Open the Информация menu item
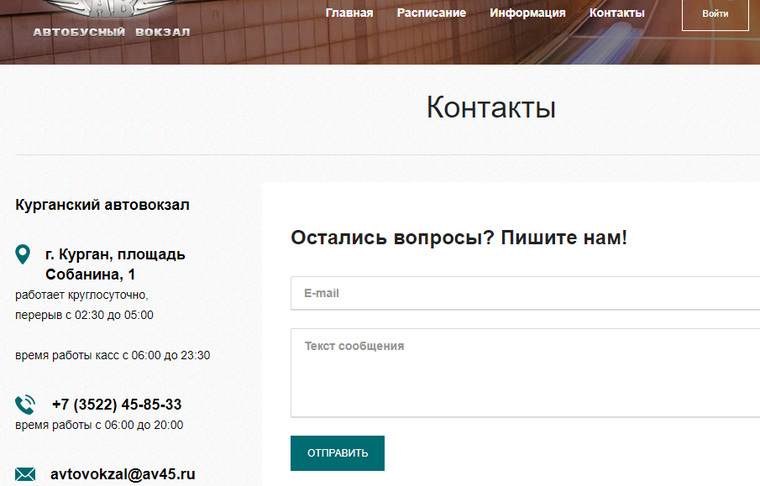 527,13
